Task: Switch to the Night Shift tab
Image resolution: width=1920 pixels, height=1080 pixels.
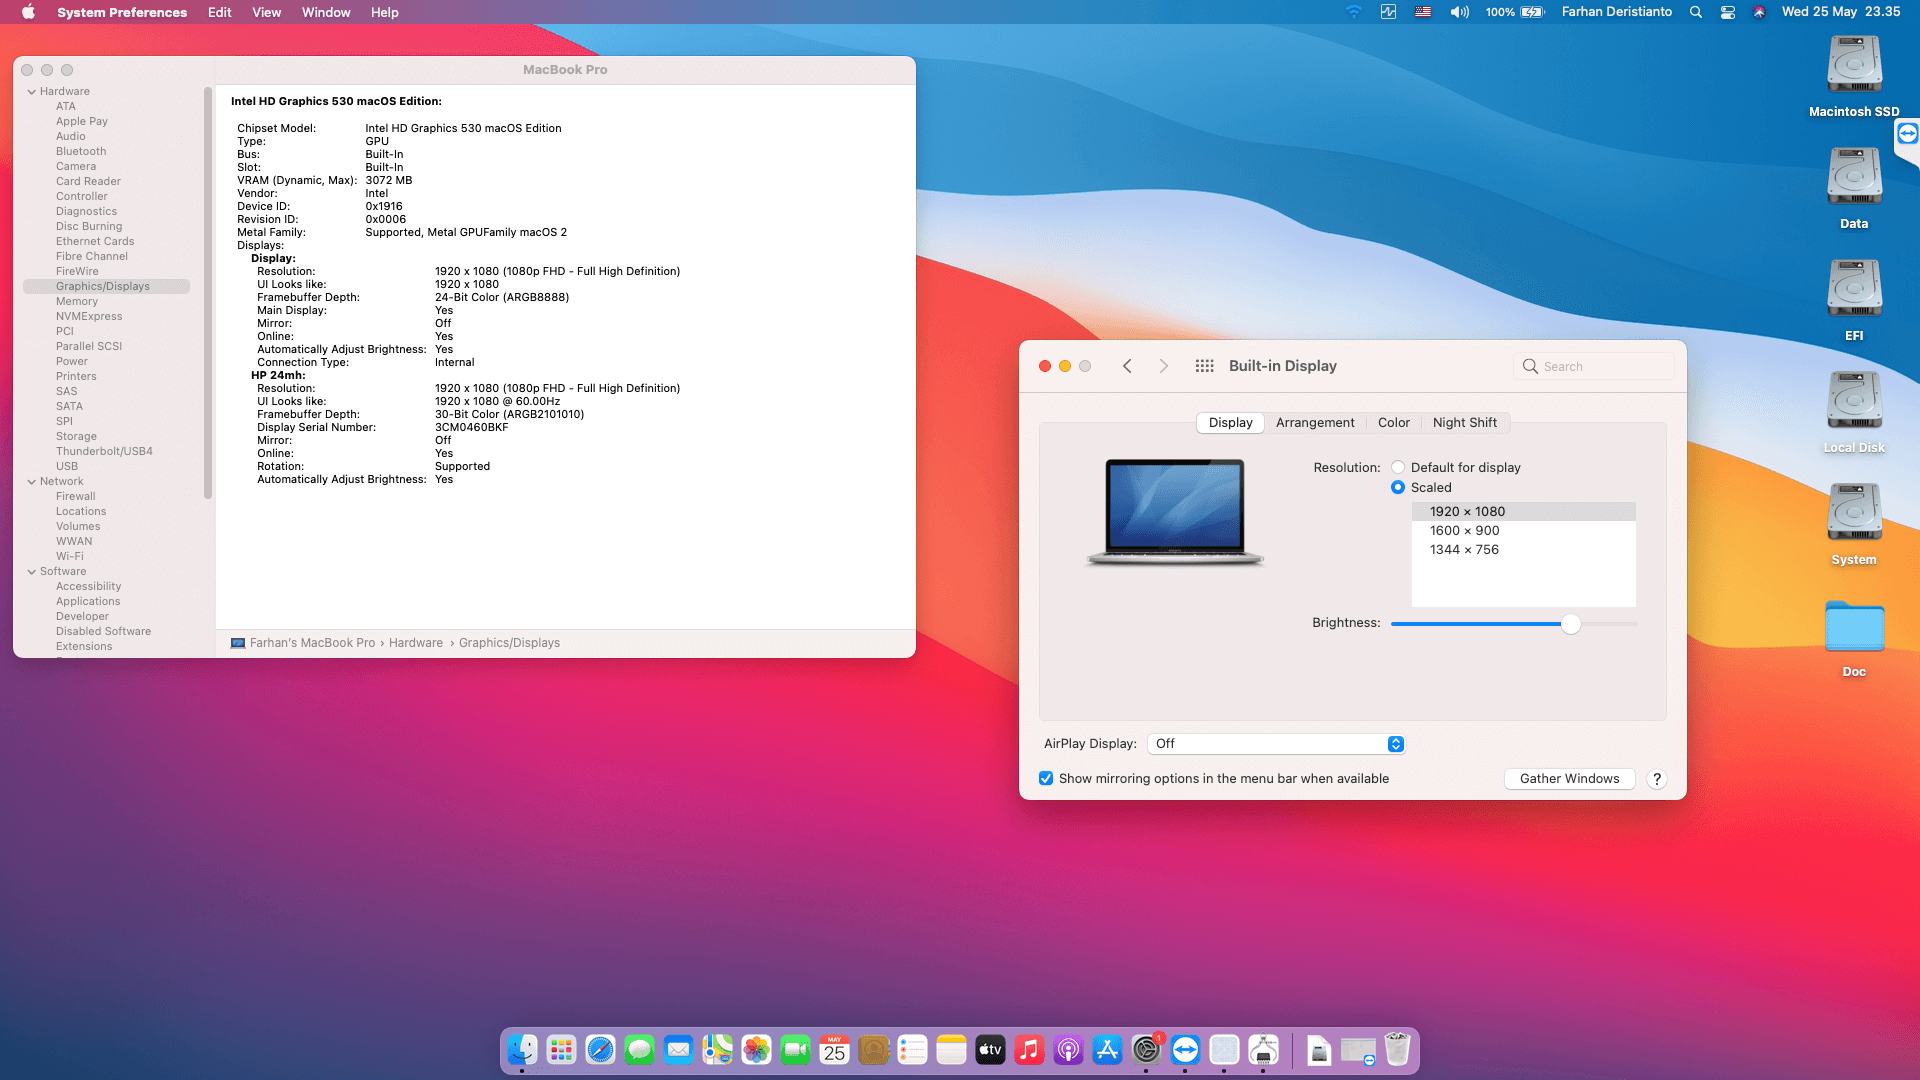Action: 1464,422
